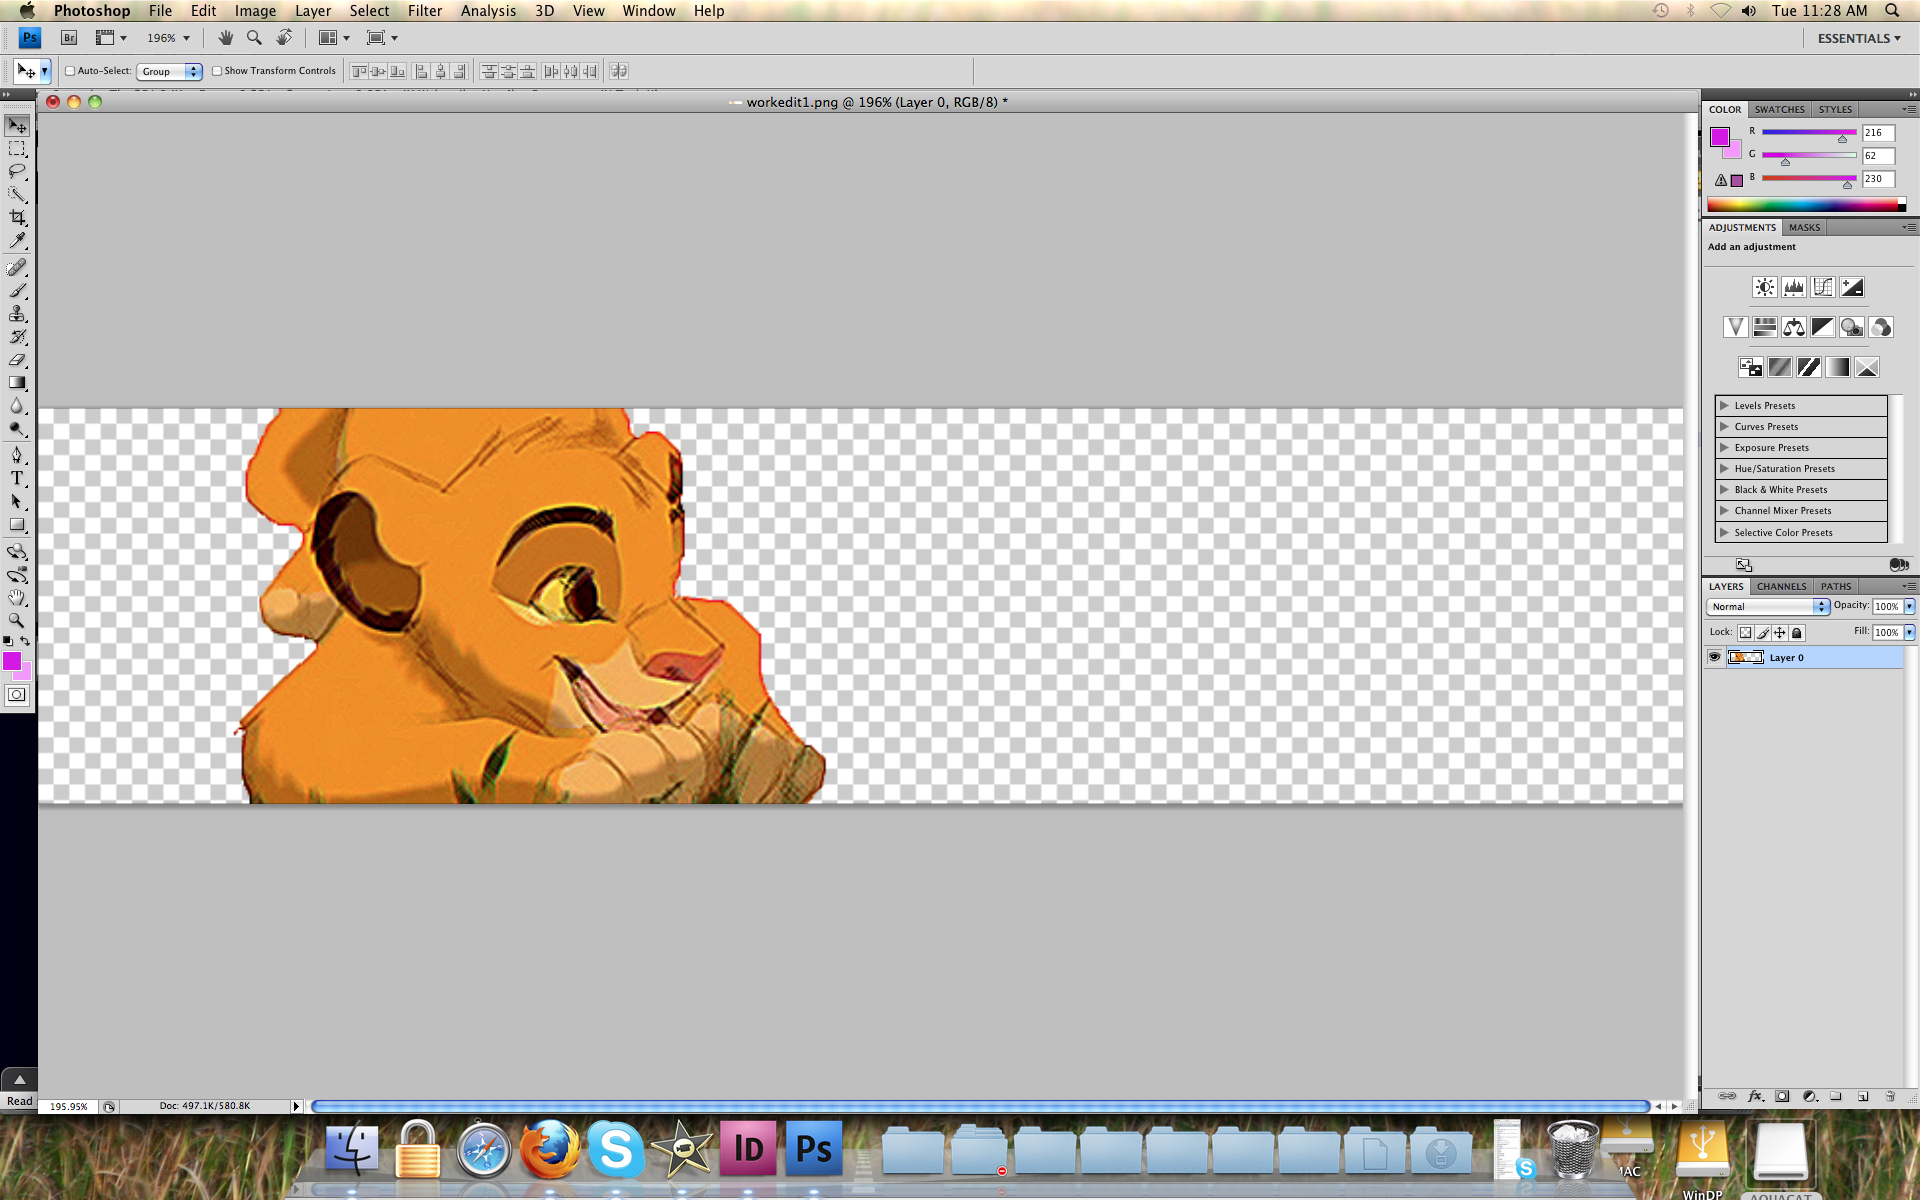Click the foreground color swatch in toolbox
The image size is (1920, 1200).
pyautogui.click(x=12, y=661)
